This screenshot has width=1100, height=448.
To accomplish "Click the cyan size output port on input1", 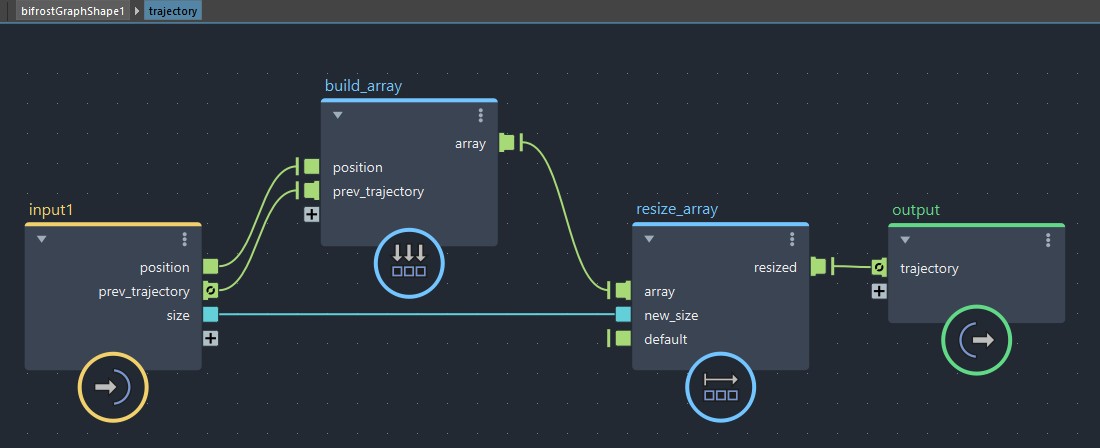I will (211, 315).
